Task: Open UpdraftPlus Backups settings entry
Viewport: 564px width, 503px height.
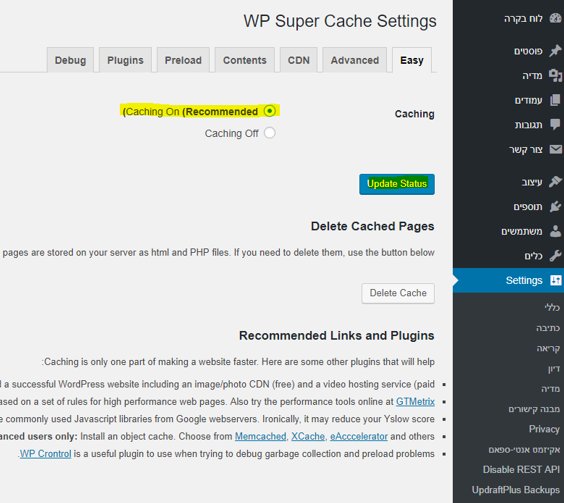Action: [515, 490]
